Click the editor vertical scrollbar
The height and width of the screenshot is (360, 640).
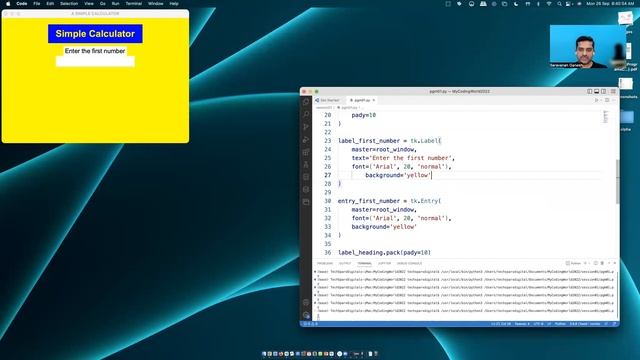617,182
